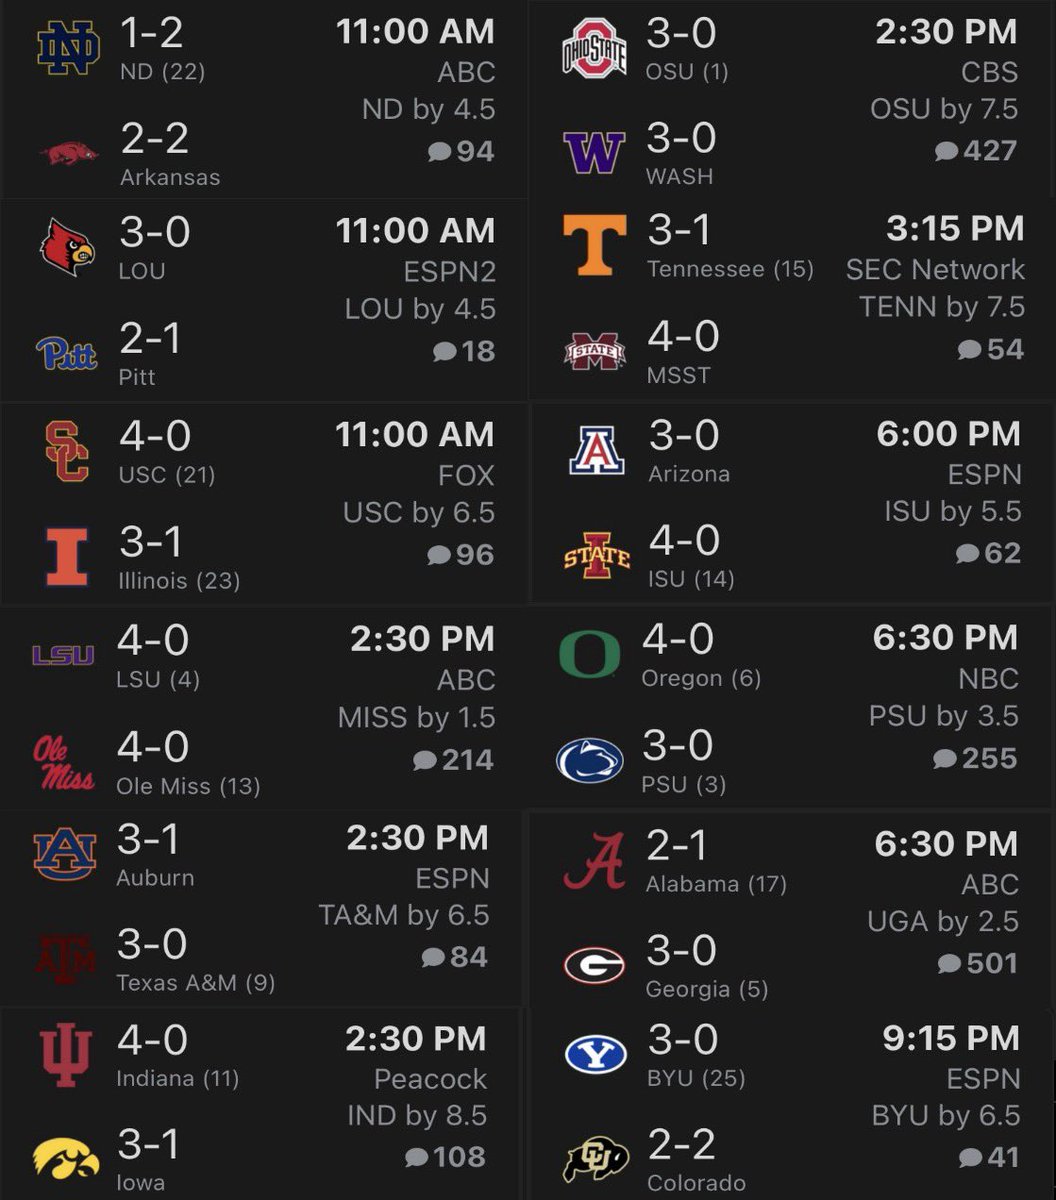This screenshot has height=1200, width=1056.
Task: Click the Georgia G logo
Action: tap(594, 965)
